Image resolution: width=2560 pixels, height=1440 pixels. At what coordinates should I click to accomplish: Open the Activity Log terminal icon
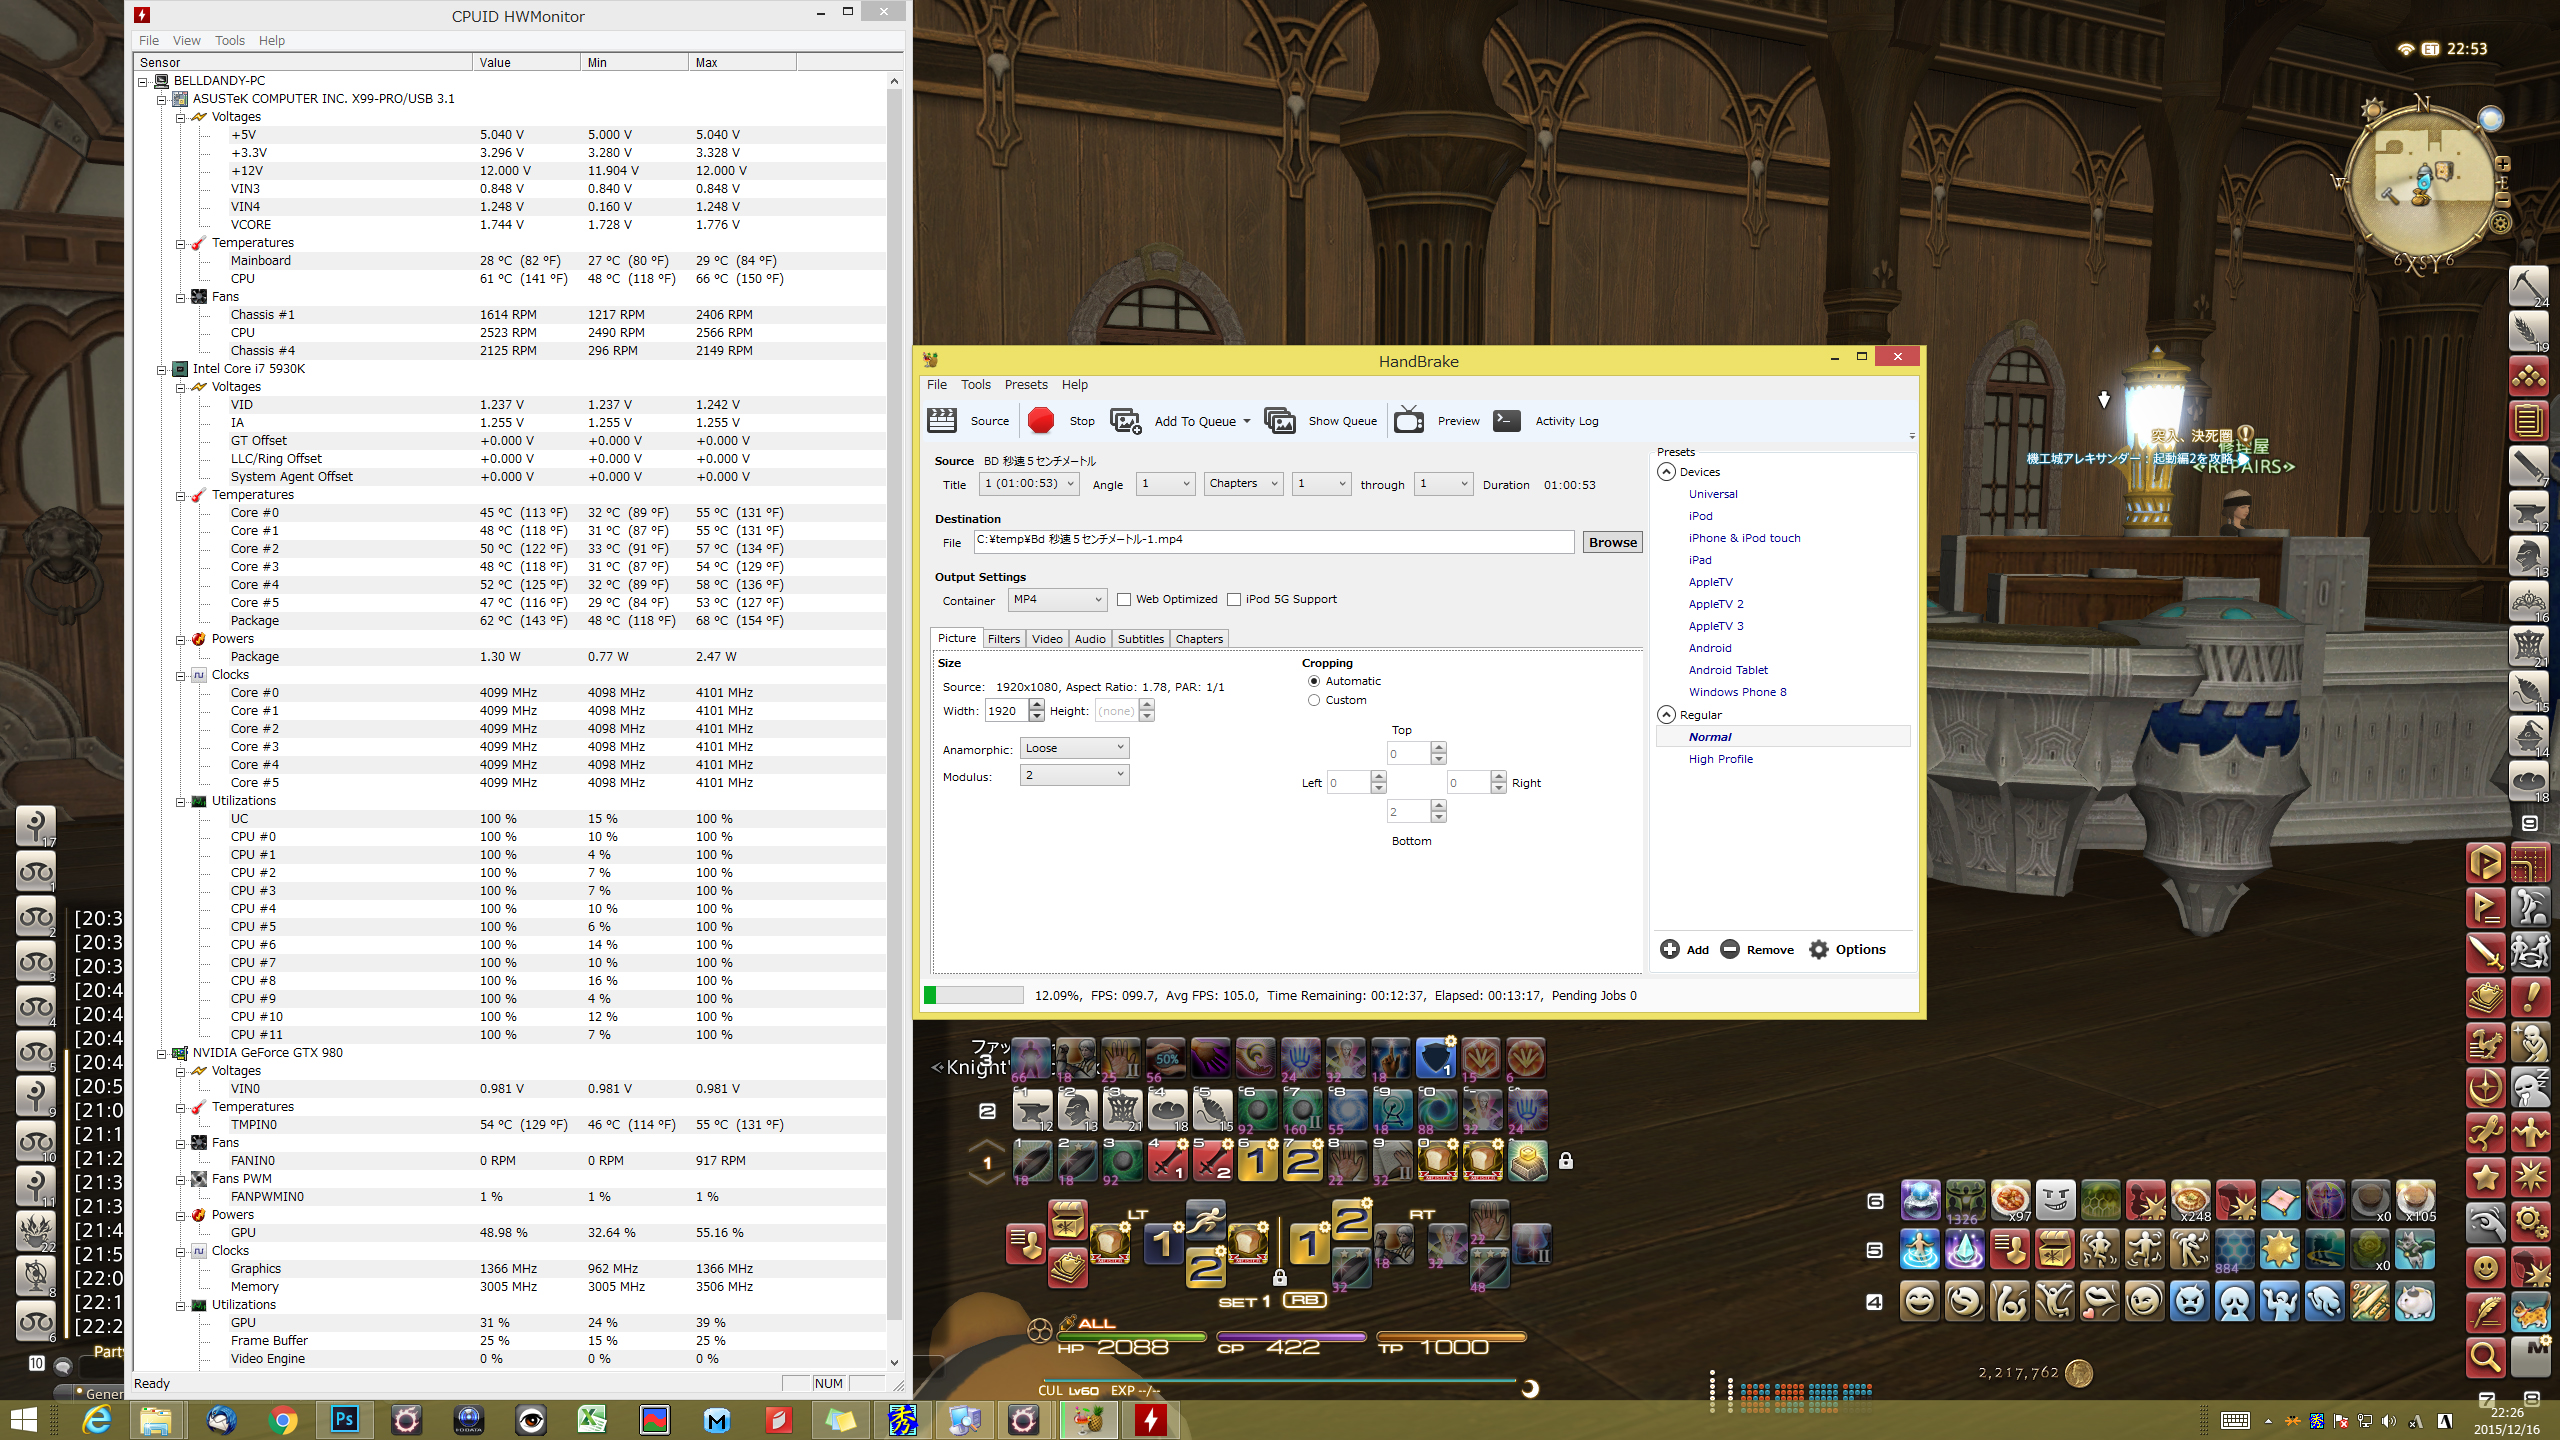tap(1507, 421)
